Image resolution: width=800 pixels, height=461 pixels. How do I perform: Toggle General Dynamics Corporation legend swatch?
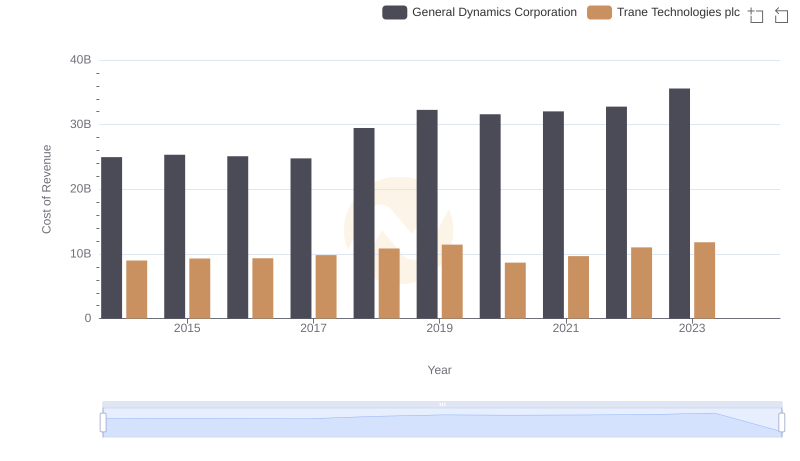(394, 12)
